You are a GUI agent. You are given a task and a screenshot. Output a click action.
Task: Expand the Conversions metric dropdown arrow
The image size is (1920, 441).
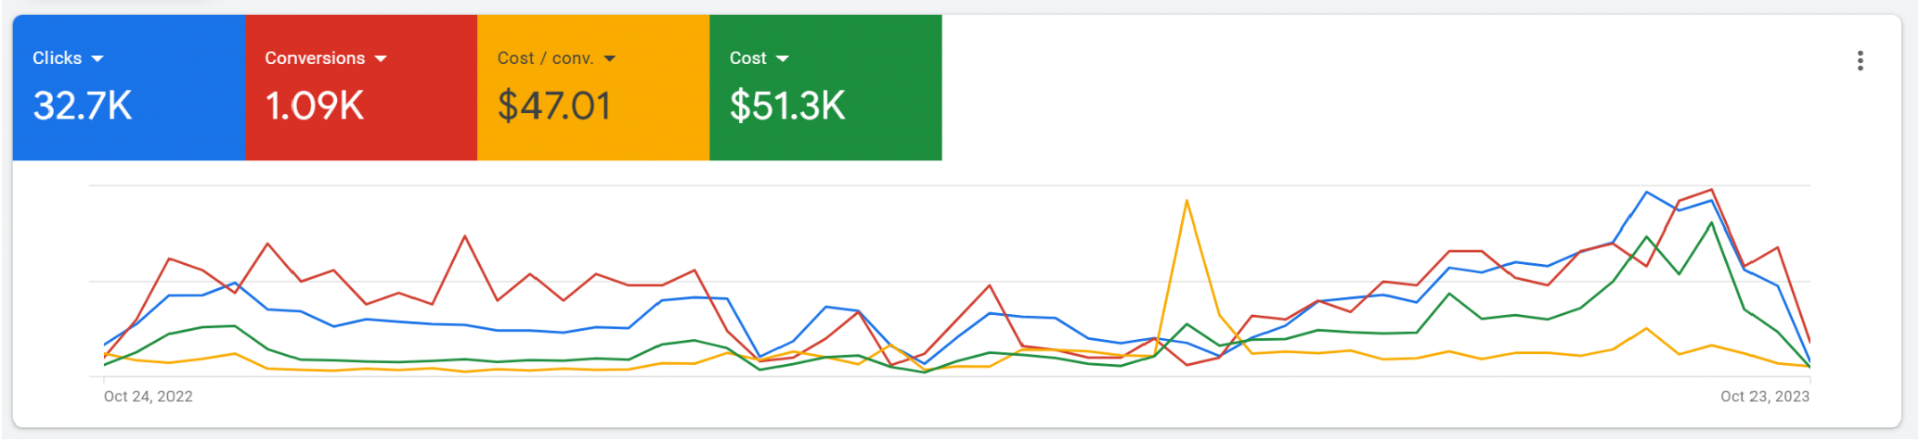(x=380, y=59)
